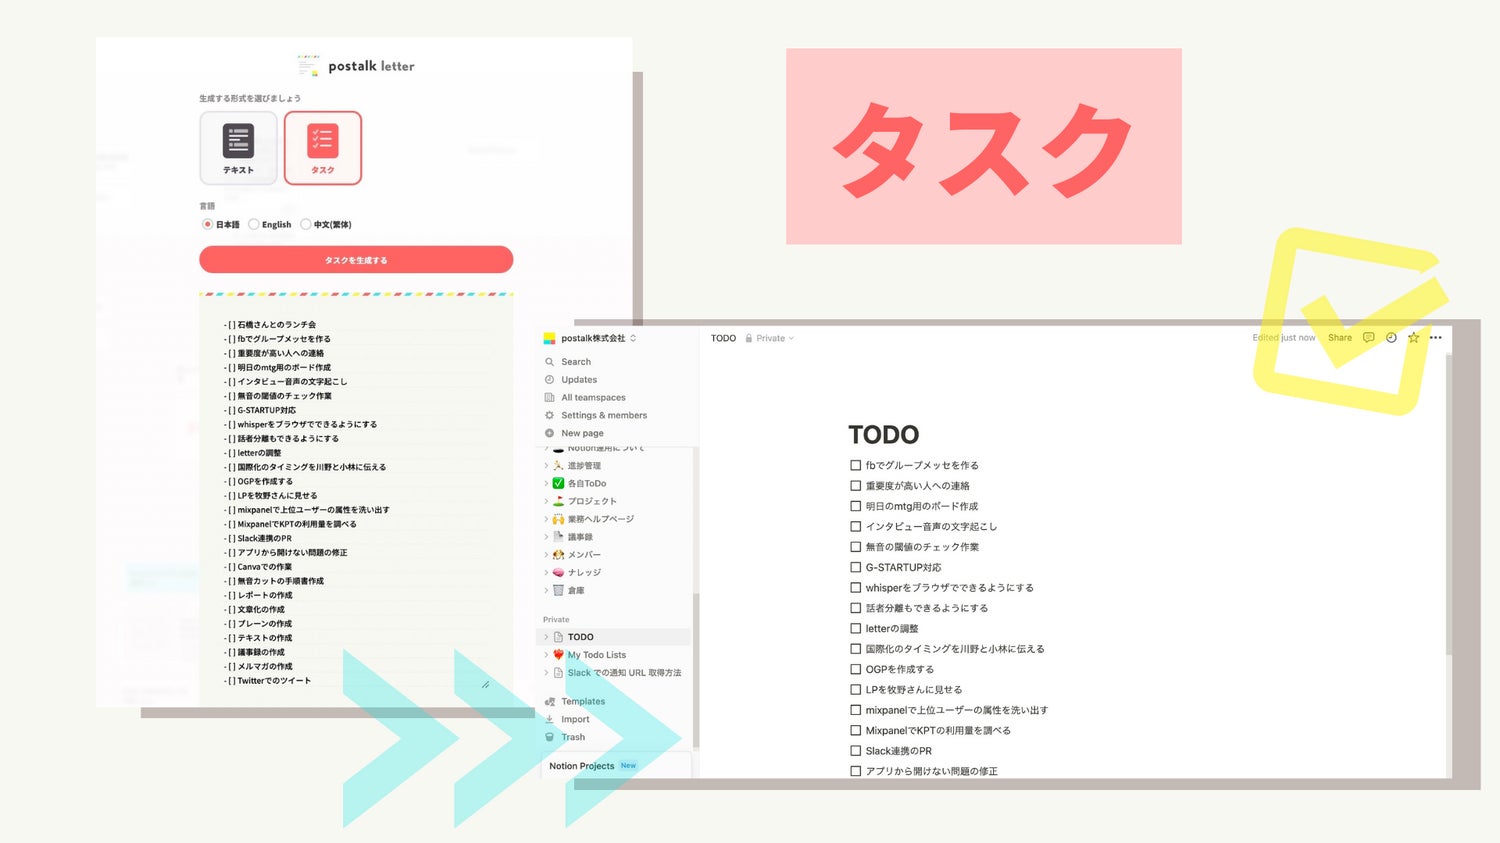Open the comments icon in Notion top bar
The image size is (1500, 843).
1368,338
